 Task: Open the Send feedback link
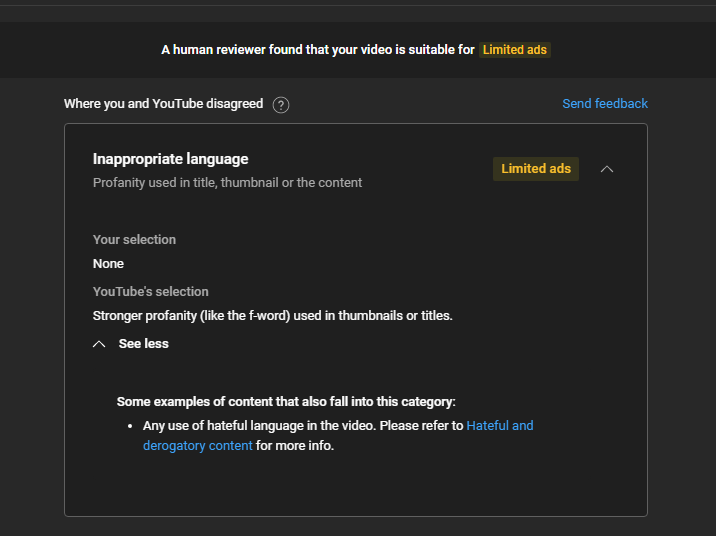coord(605,104)
